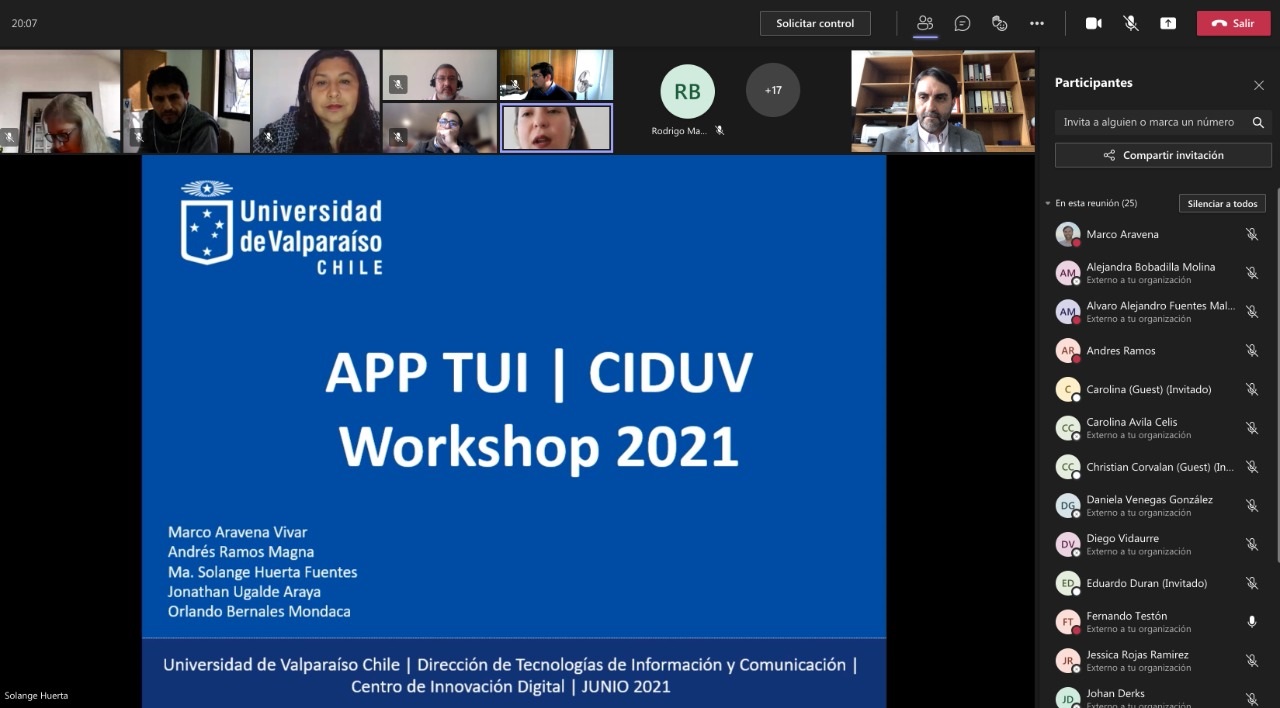Click Fernando Testón's FT avatar

[1068, 622]
